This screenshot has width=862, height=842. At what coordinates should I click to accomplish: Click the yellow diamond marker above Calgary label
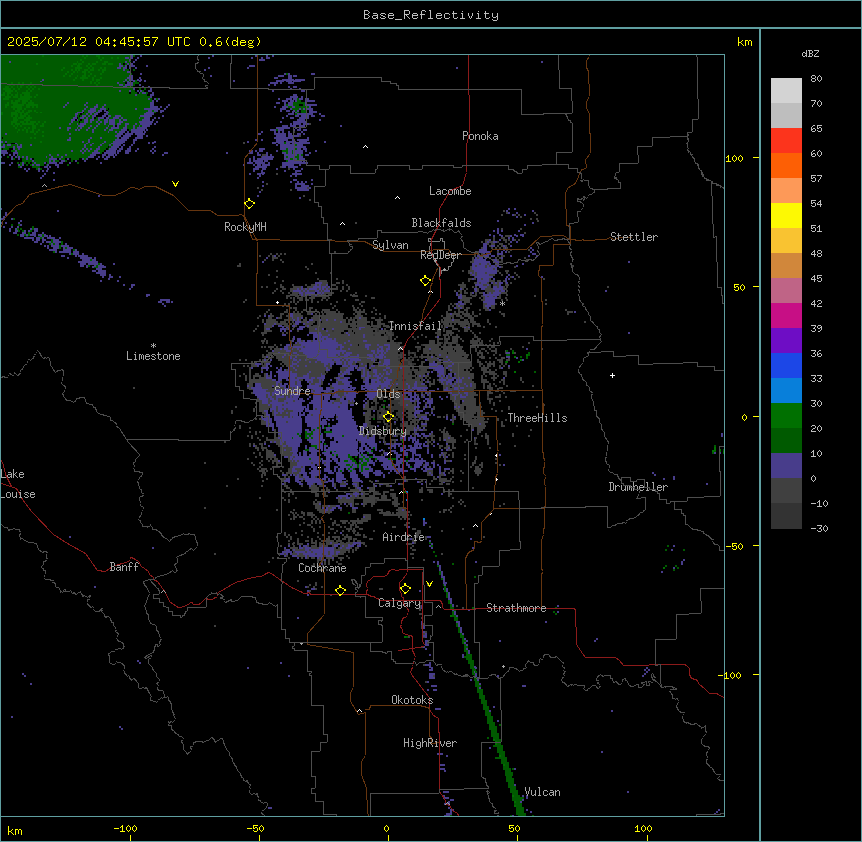point(405,589)
